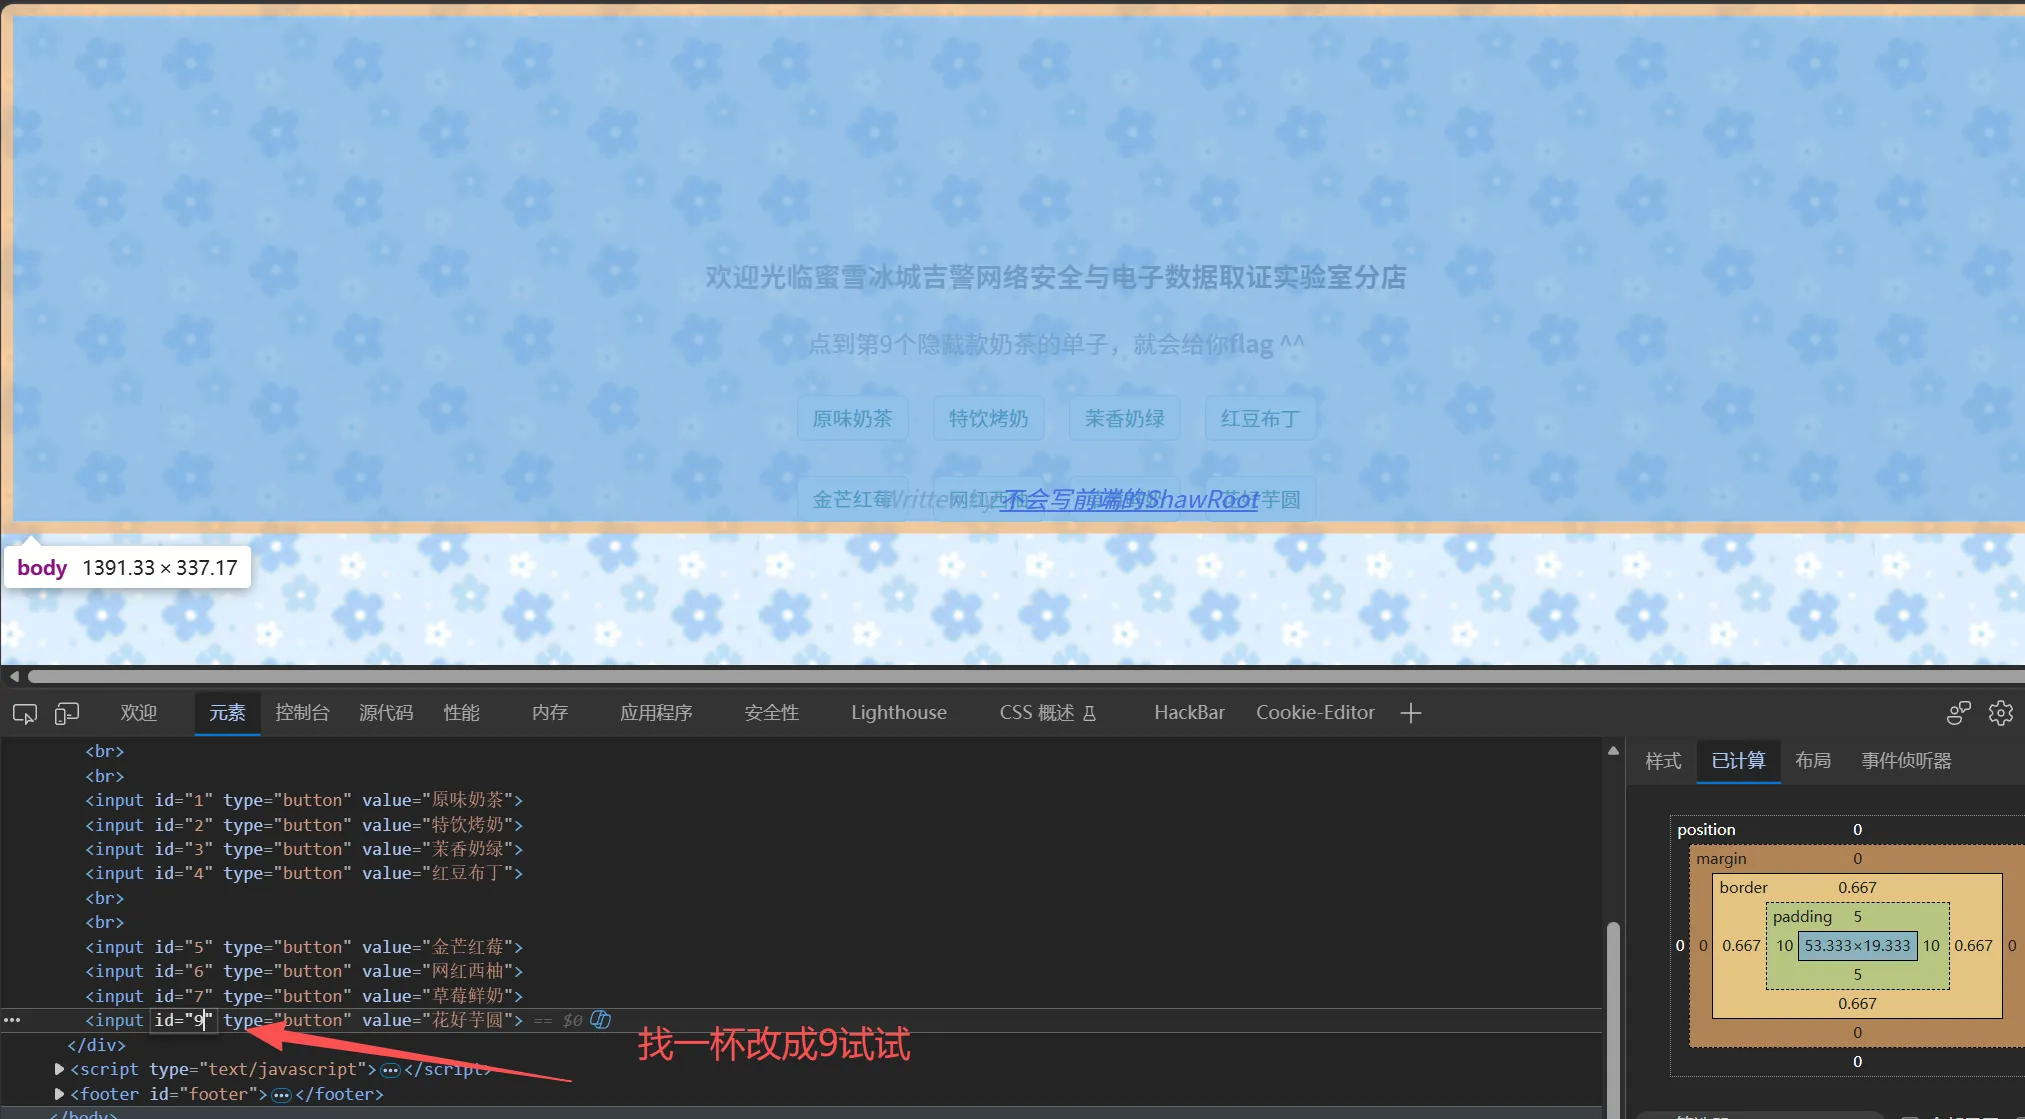This screenshot has width=2025, height=1119.
Task: Toggle device emulation icon
Action: tap(67, 713)
